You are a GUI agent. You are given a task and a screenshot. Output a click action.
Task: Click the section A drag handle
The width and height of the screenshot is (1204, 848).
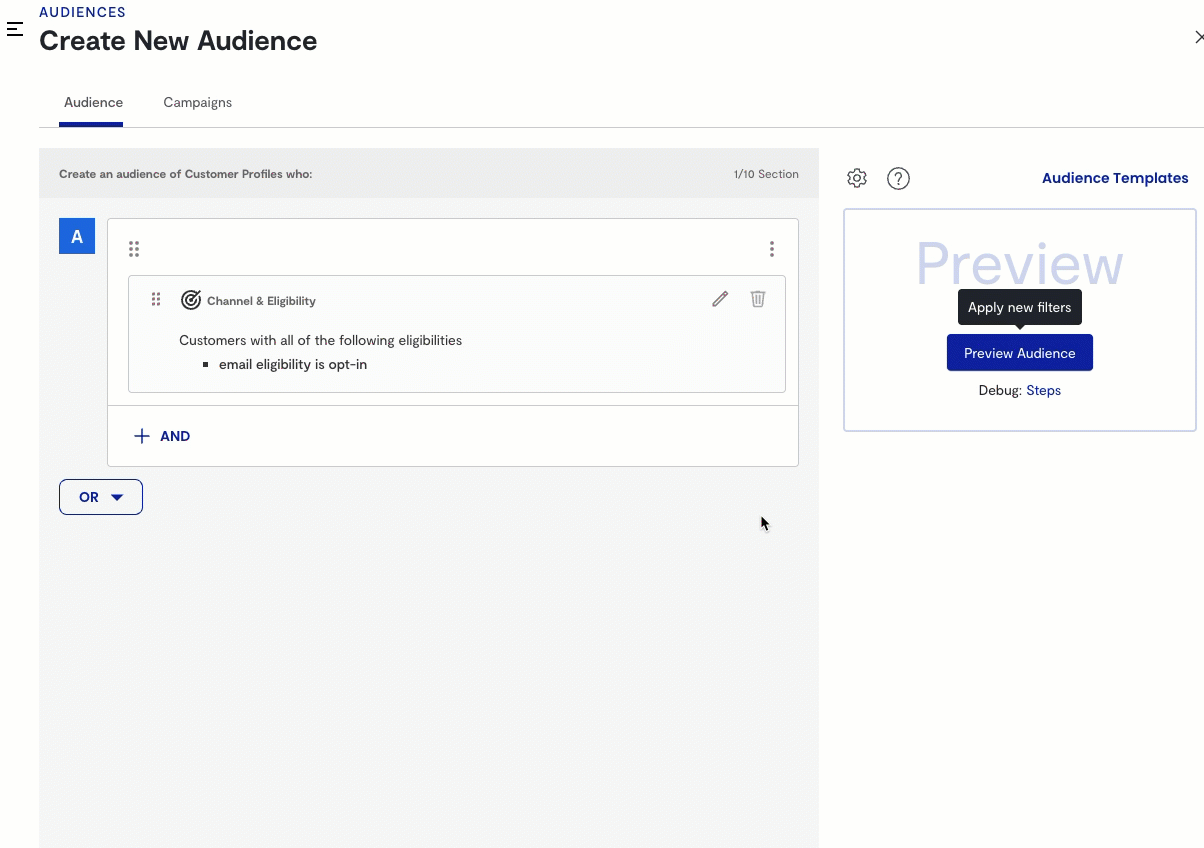(134, 249)
